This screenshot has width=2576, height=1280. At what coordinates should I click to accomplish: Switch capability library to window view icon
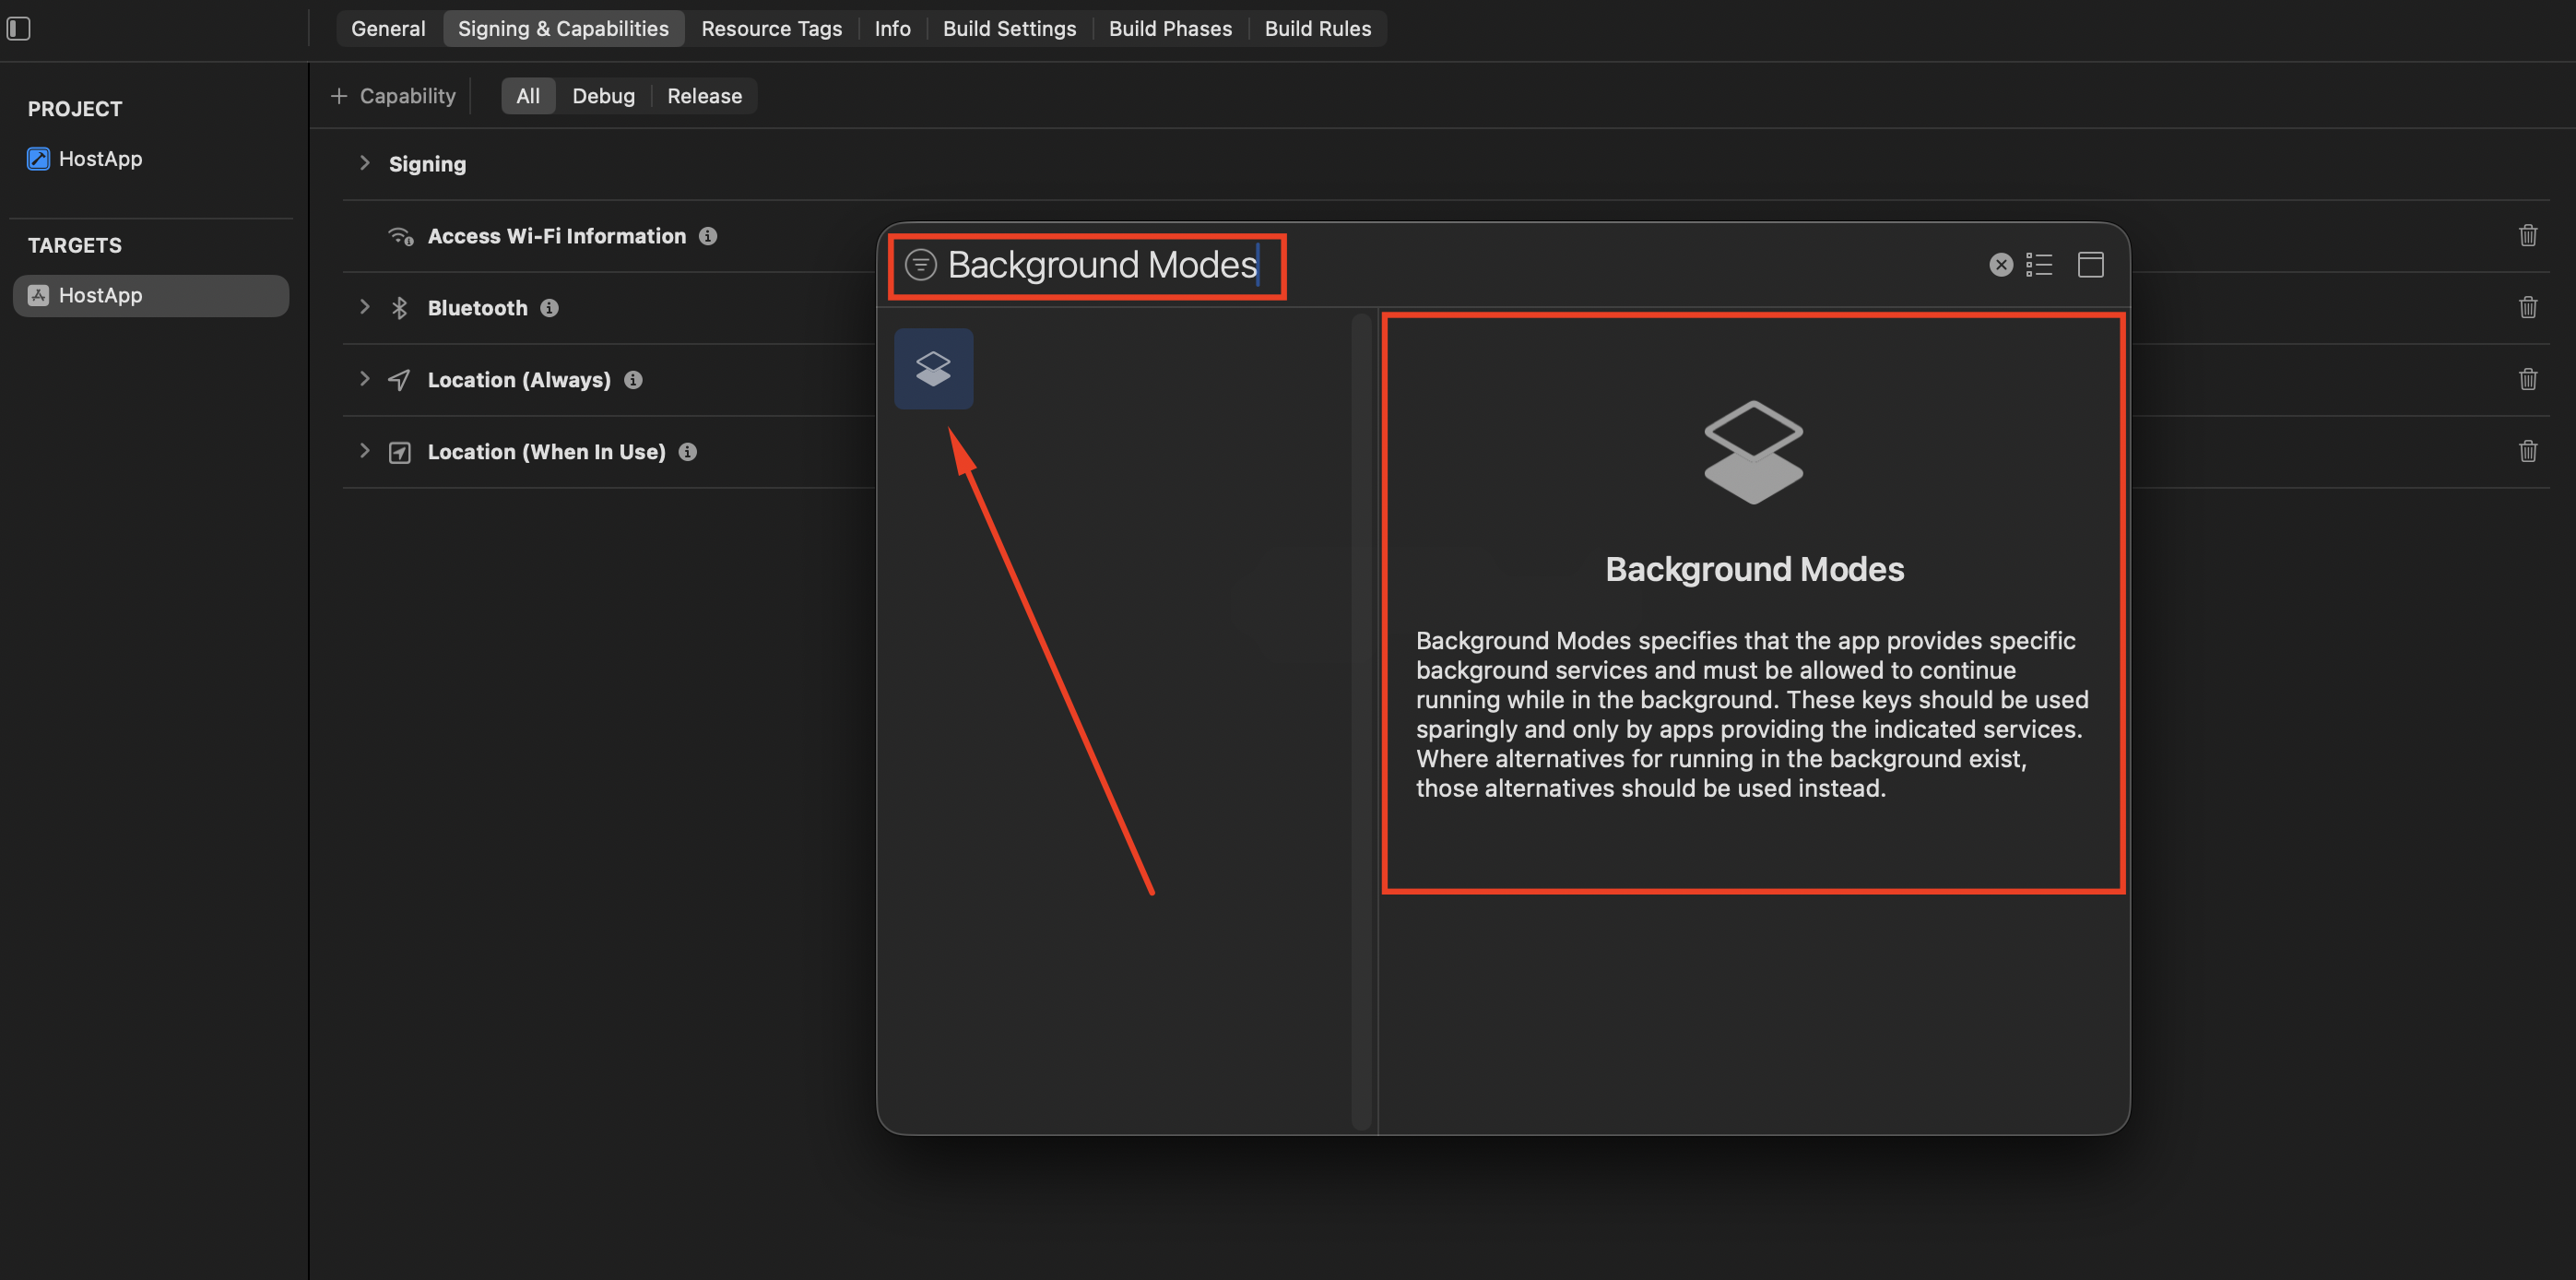pos(2091,264)
